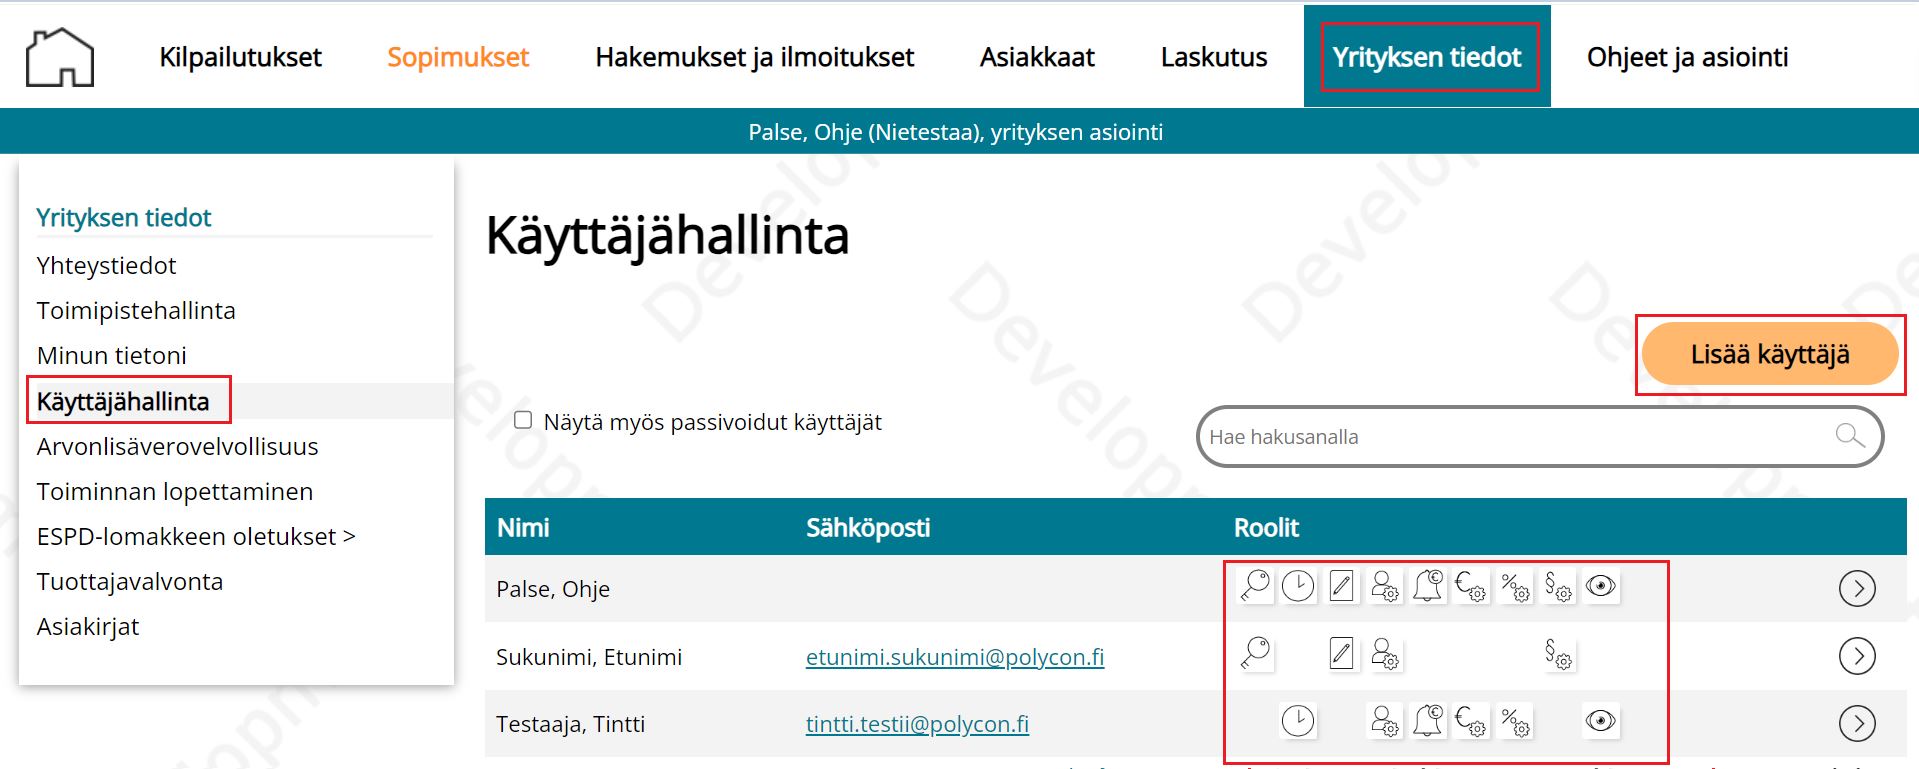Click the Hae hakusanalla search field
1919x769 pixels.
click(x=1540, y=436)
